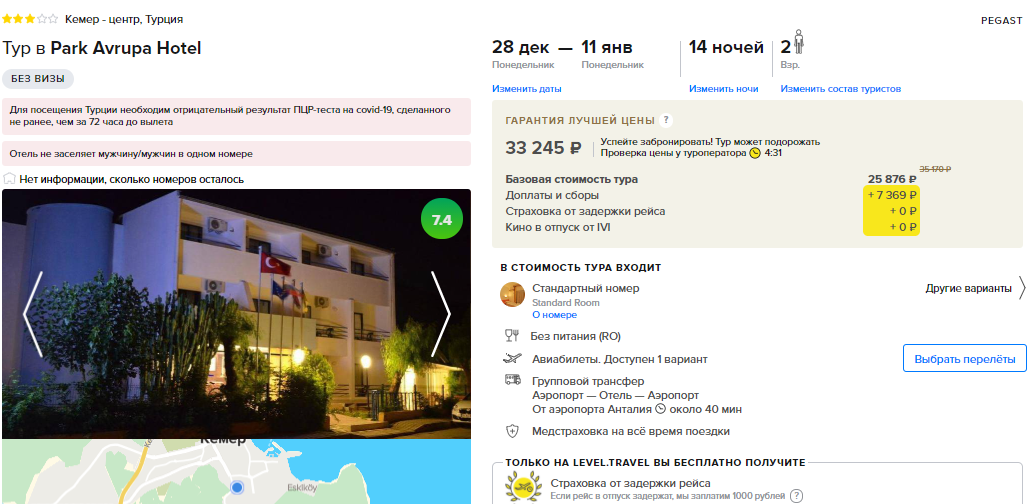Click the airplane tickets icon

[512, 358]
